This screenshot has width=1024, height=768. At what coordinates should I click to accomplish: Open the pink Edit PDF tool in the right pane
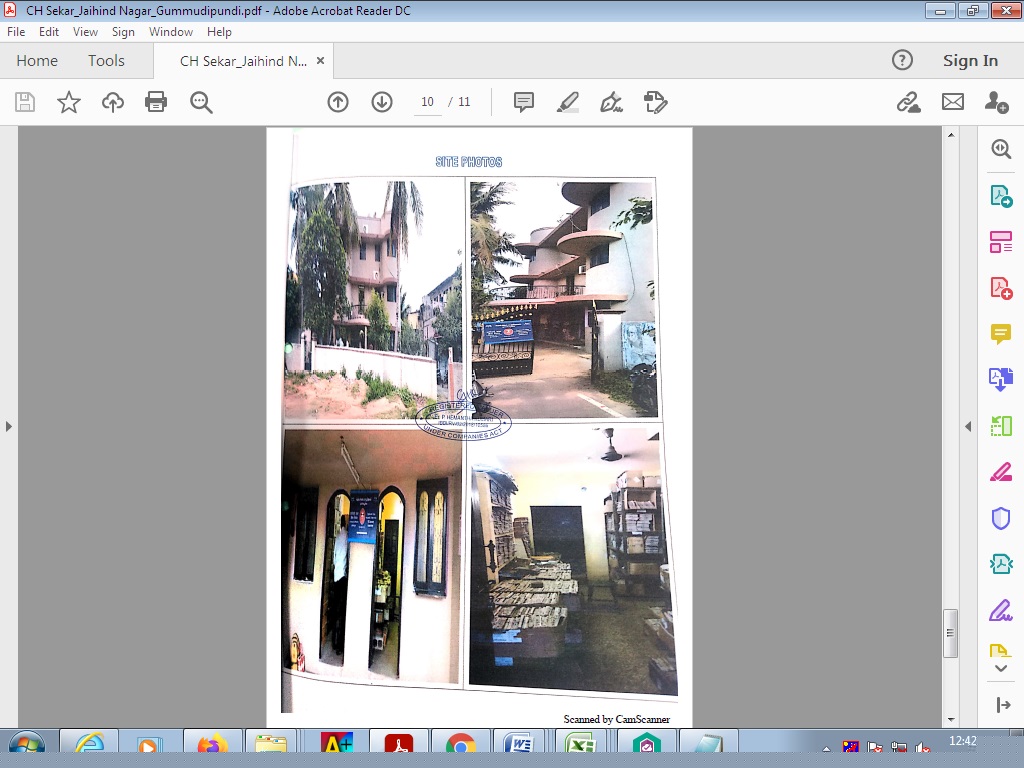(1000, 242)
